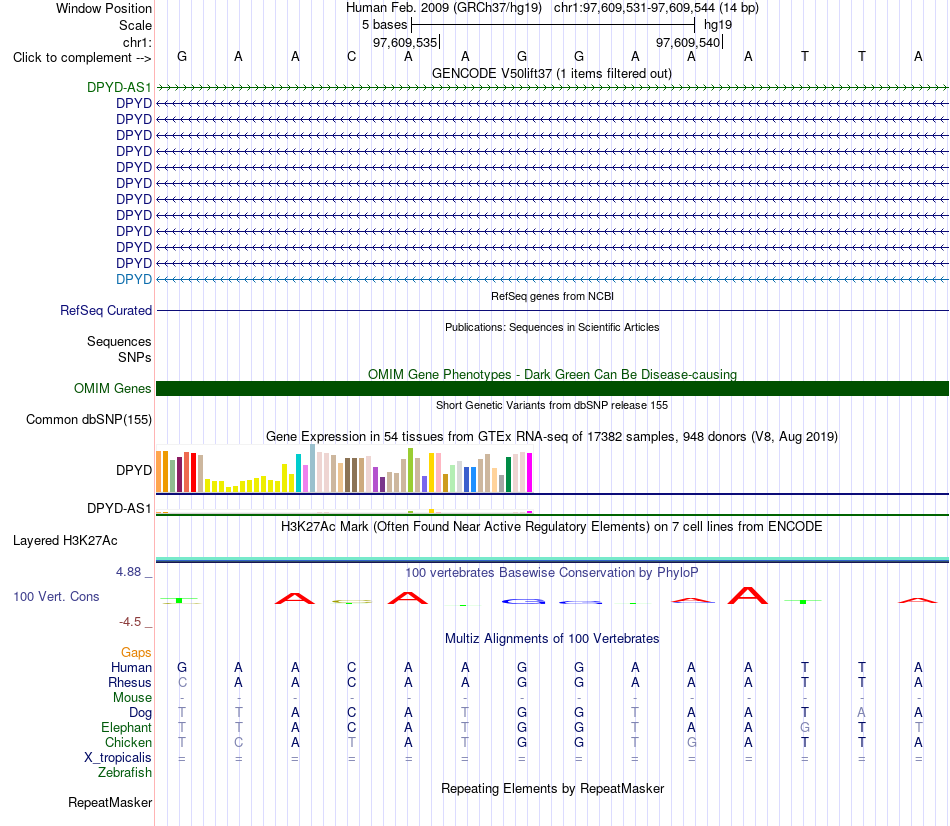This screenshot has height=826, width=950.
Task: Click the dark green OMIM gene bar
Action: click(x=552, y=388)
